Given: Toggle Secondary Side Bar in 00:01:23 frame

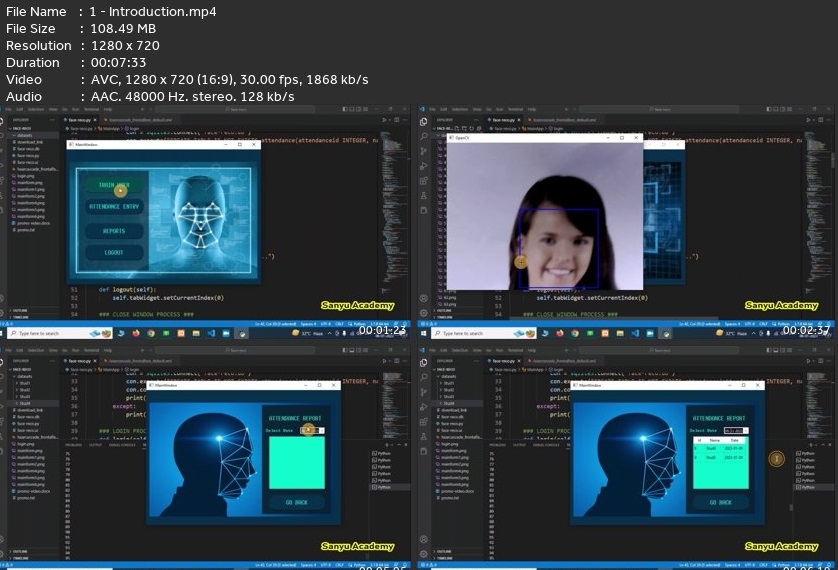Looking at the screenshot, I should pos(359,110).
